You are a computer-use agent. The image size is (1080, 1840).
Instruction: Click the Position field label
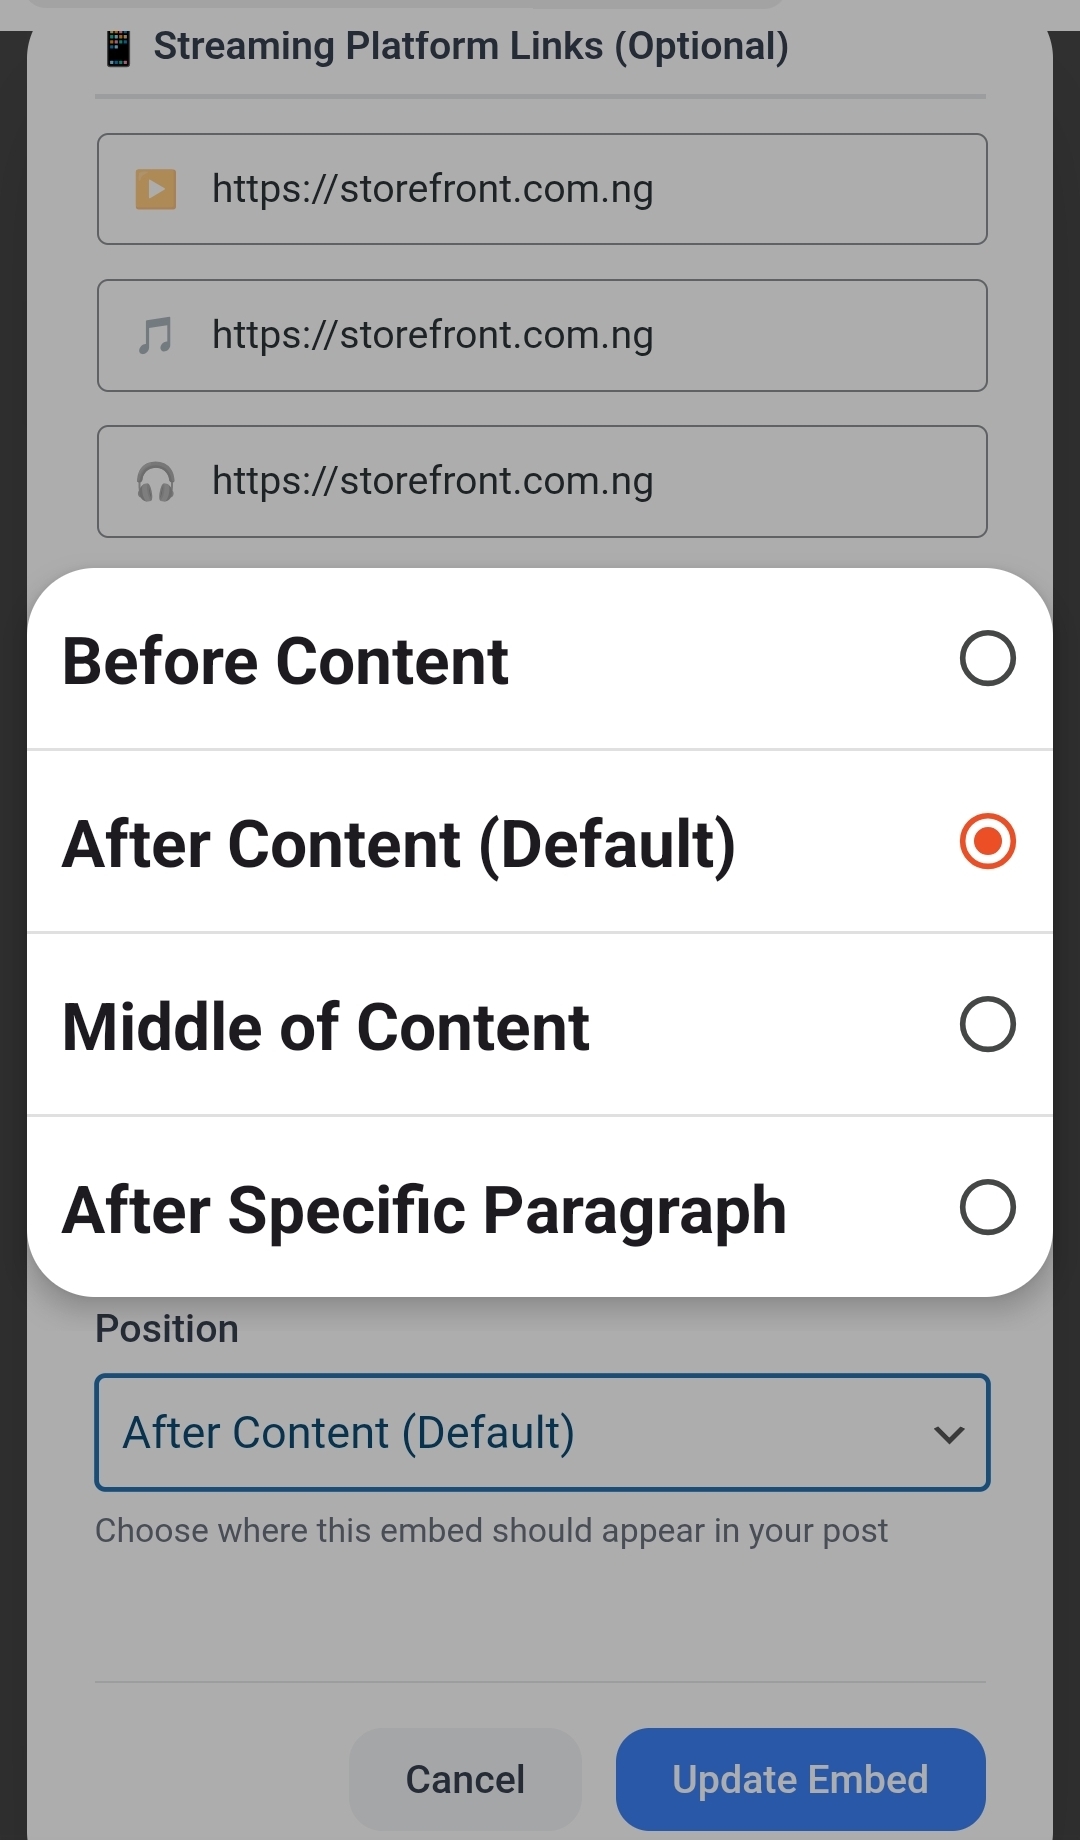(x=166, y=1328)
